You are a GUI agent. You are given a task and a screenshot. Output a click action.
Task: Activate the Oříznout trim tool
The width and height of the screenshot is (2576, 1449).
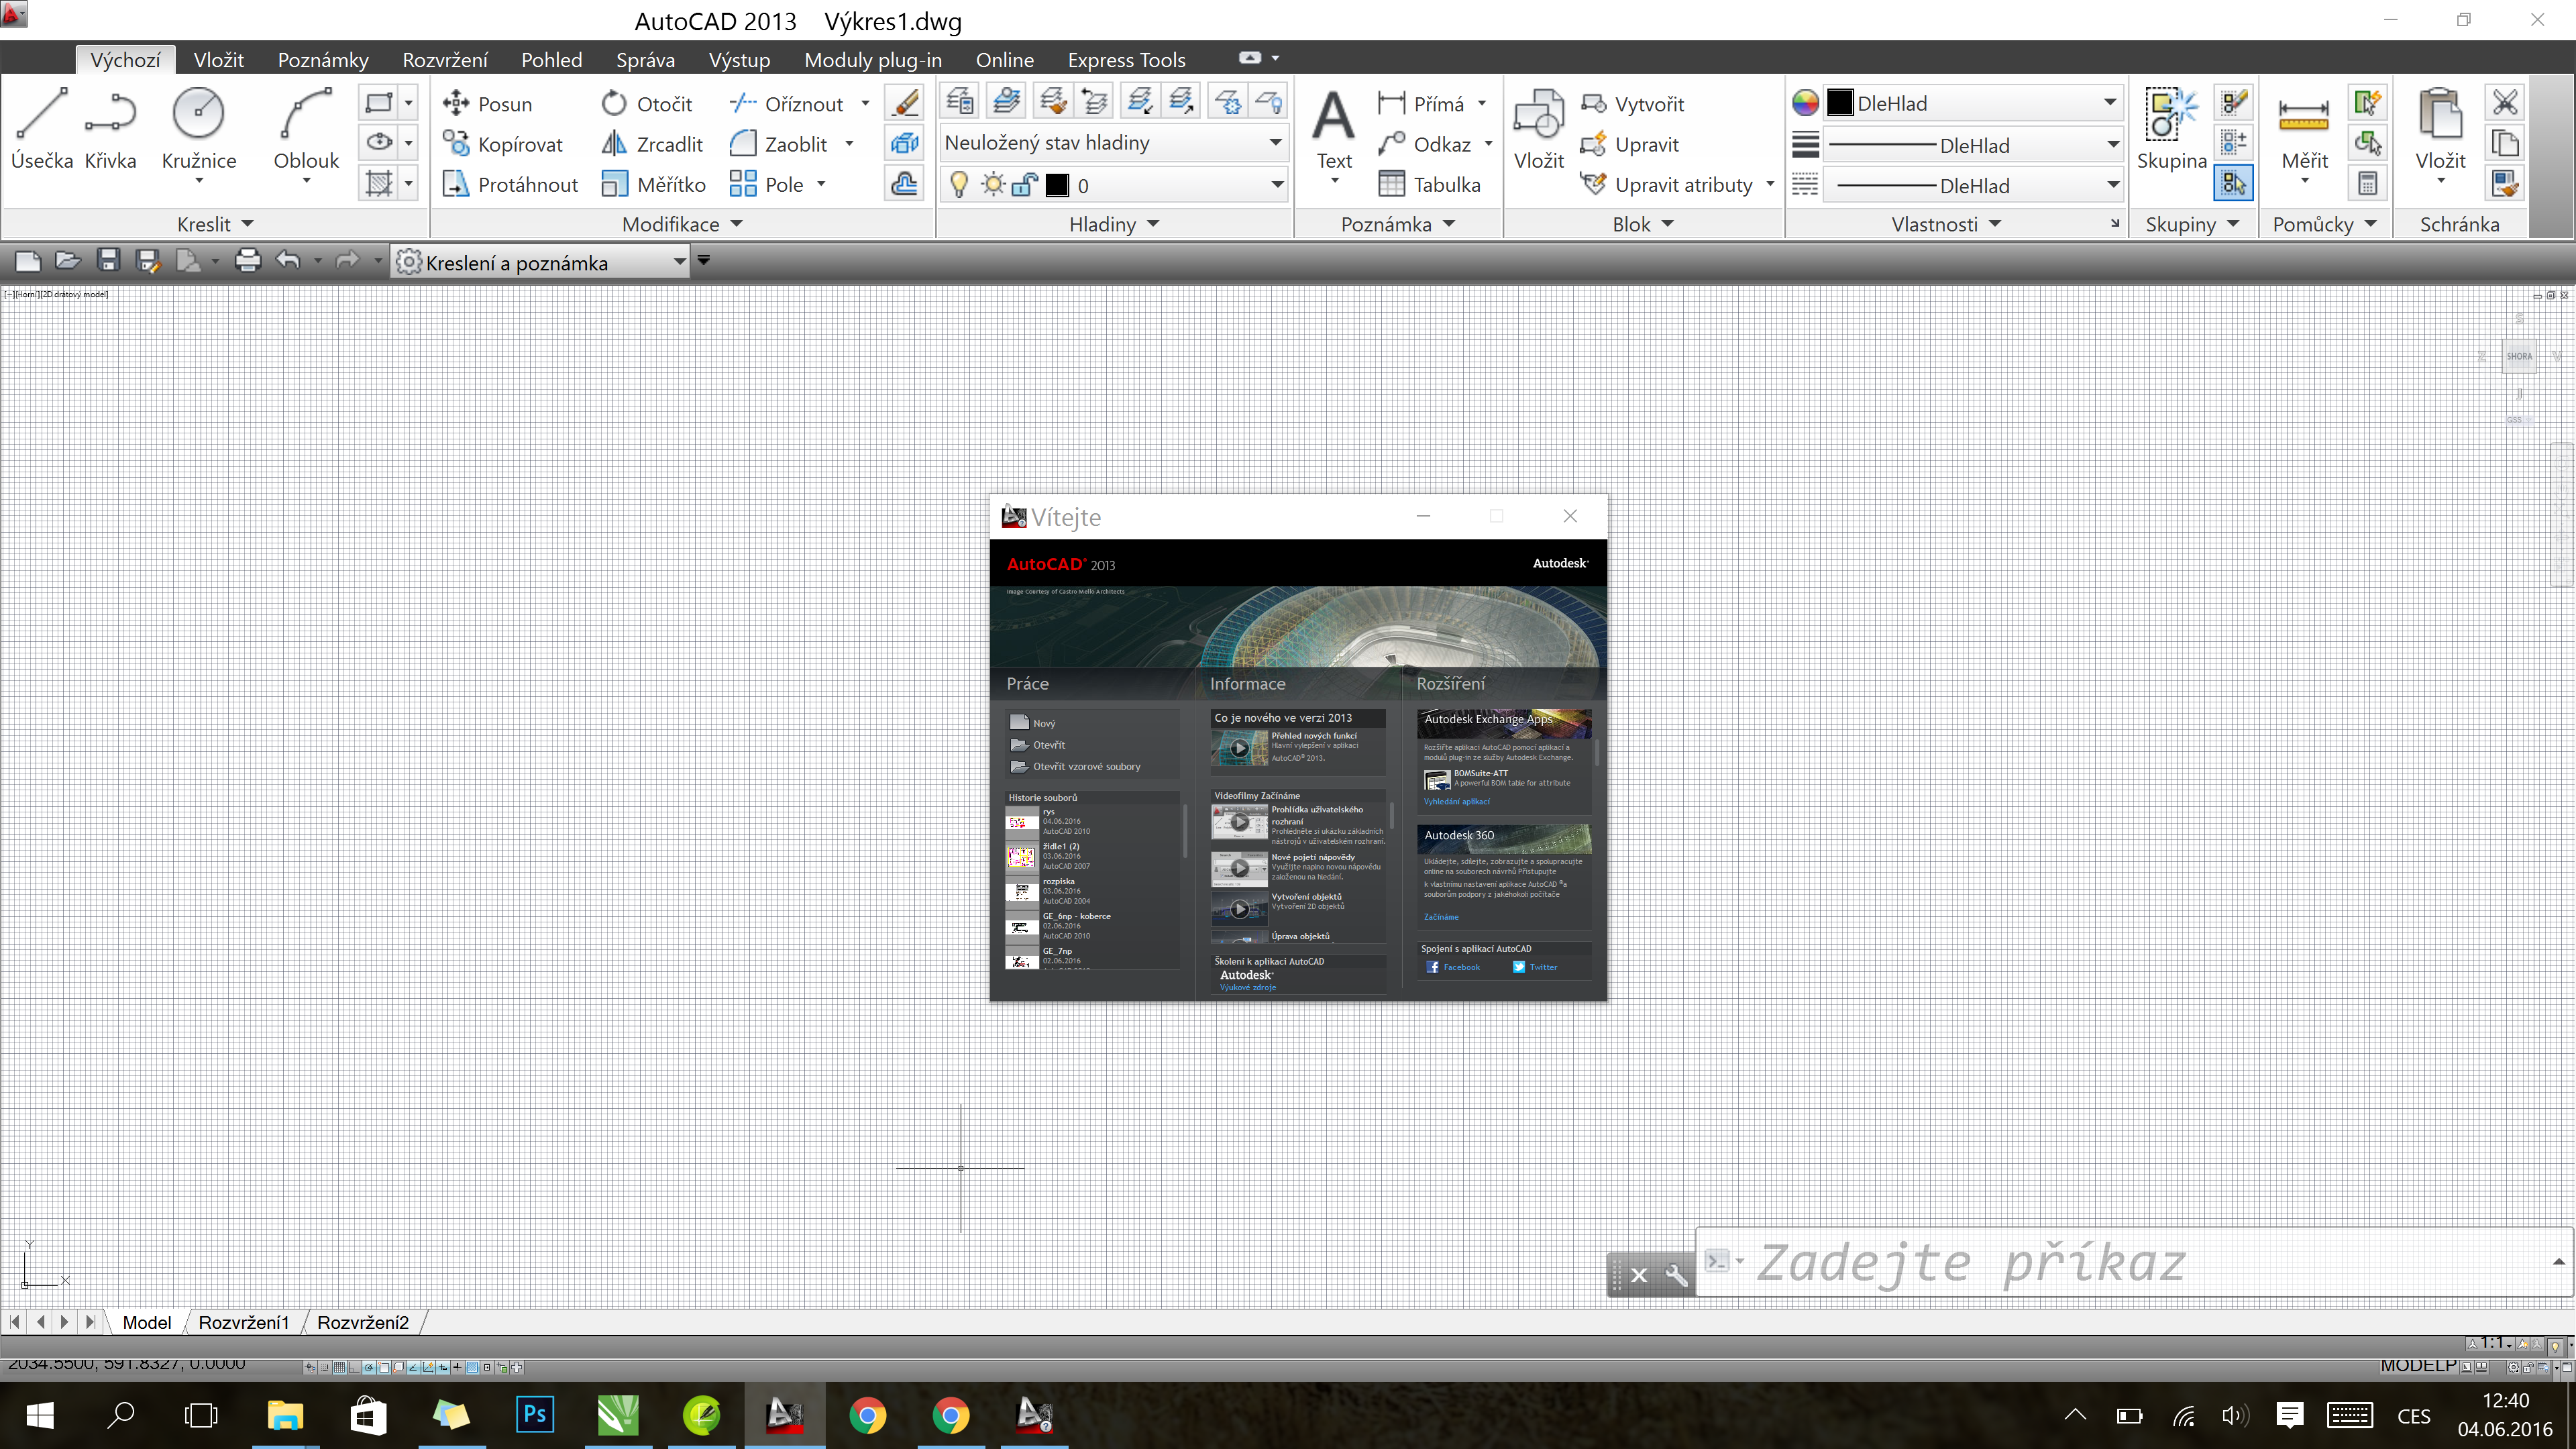tap(788, 104)
